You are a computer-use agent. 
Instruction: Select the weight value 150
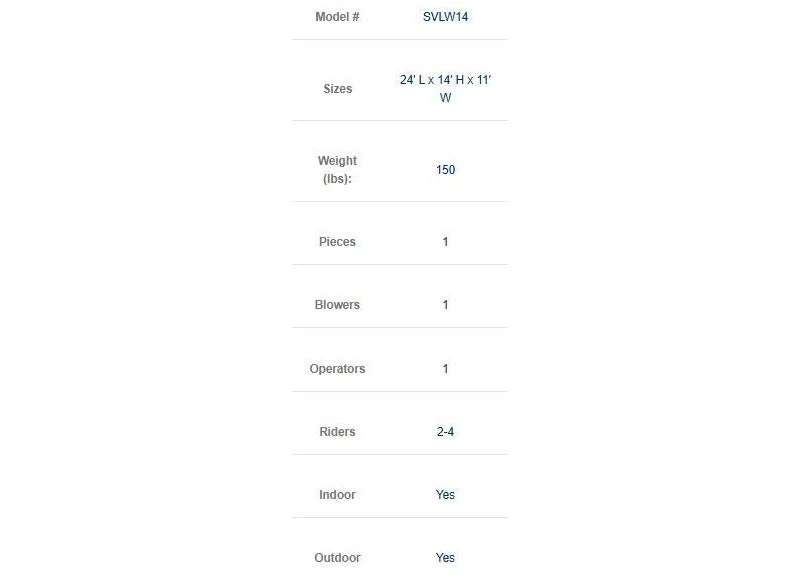tap(445, 170)
